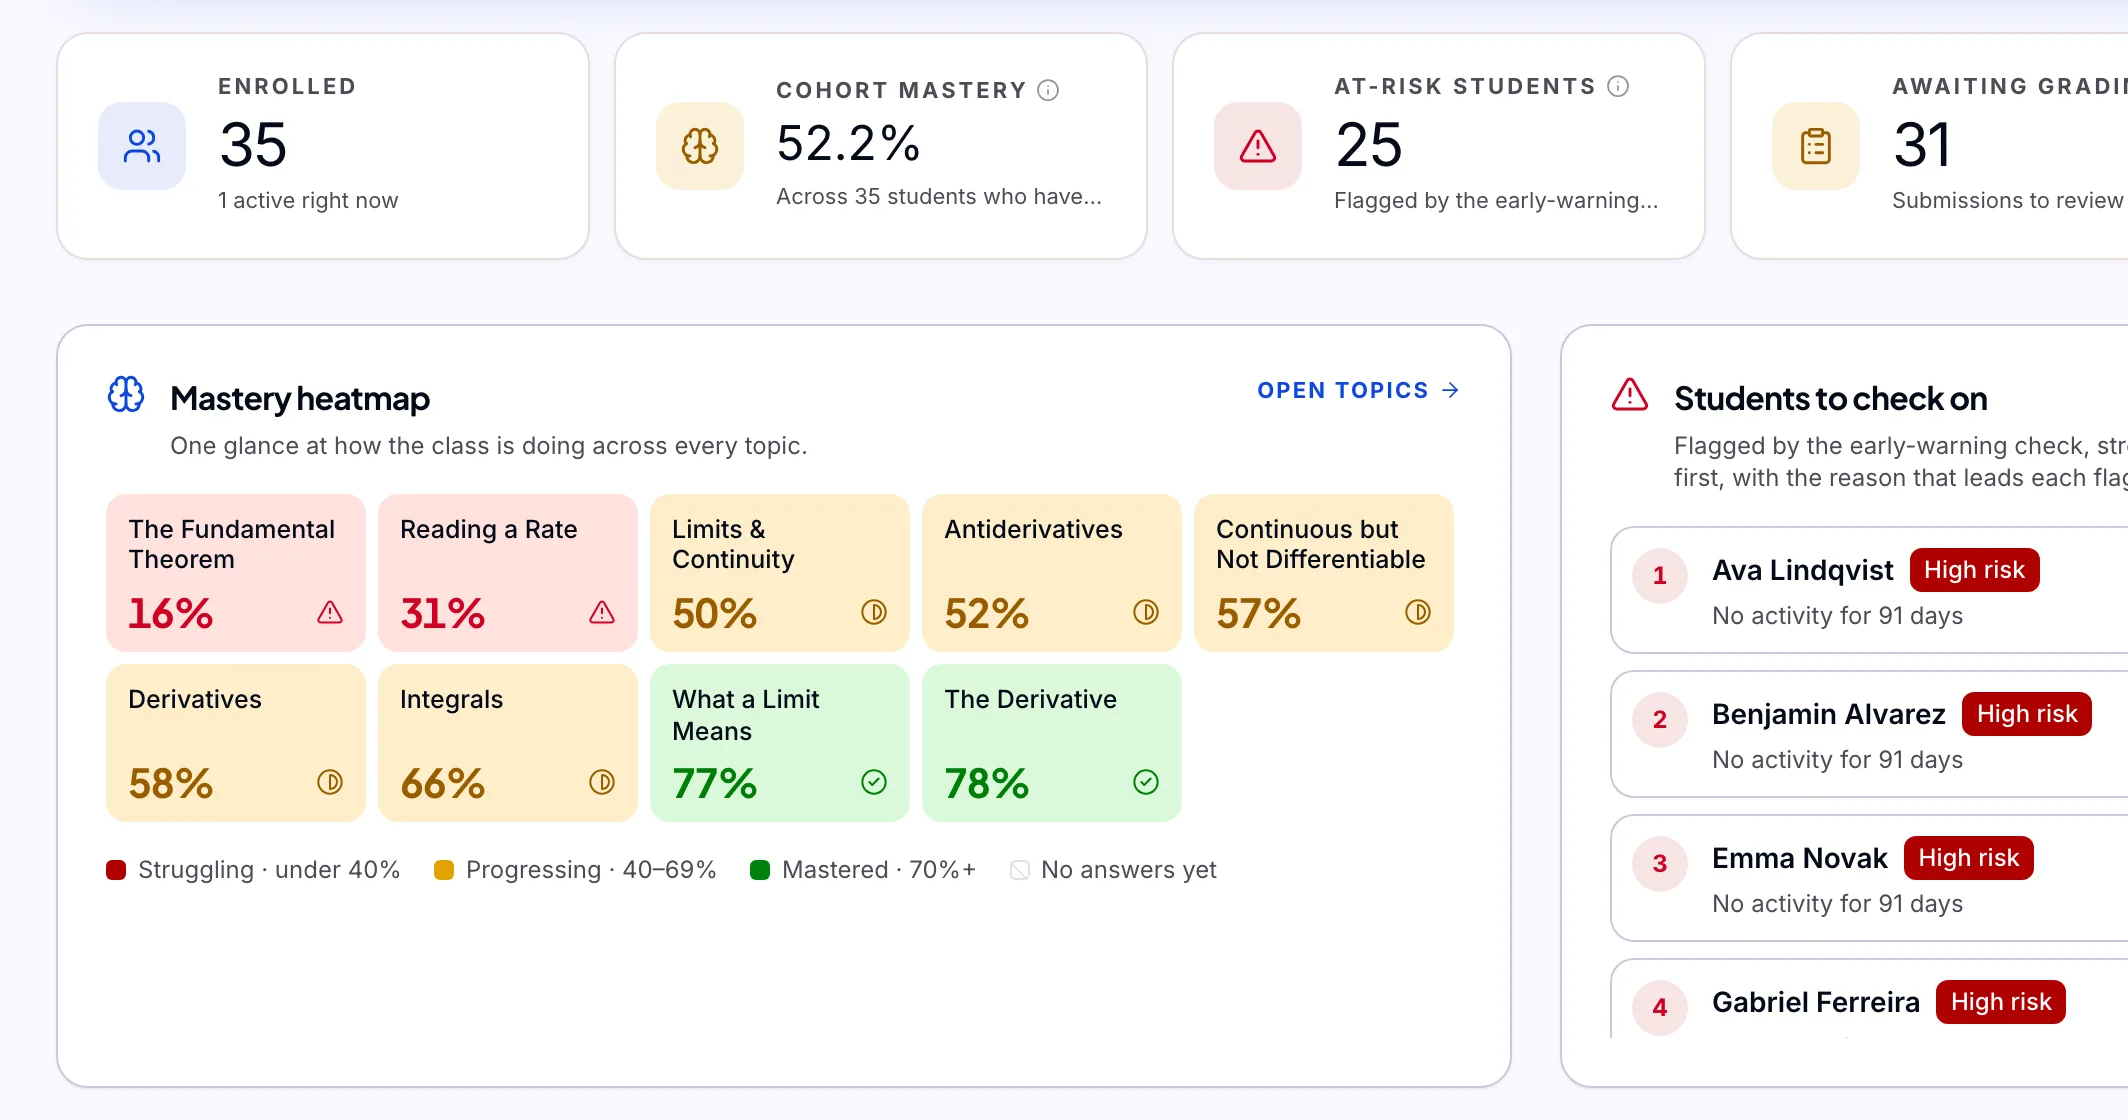Click the At-Risk Students warning icon
The height and width of the screenshot is (1120, 2128).
(x=1258, y=146)
